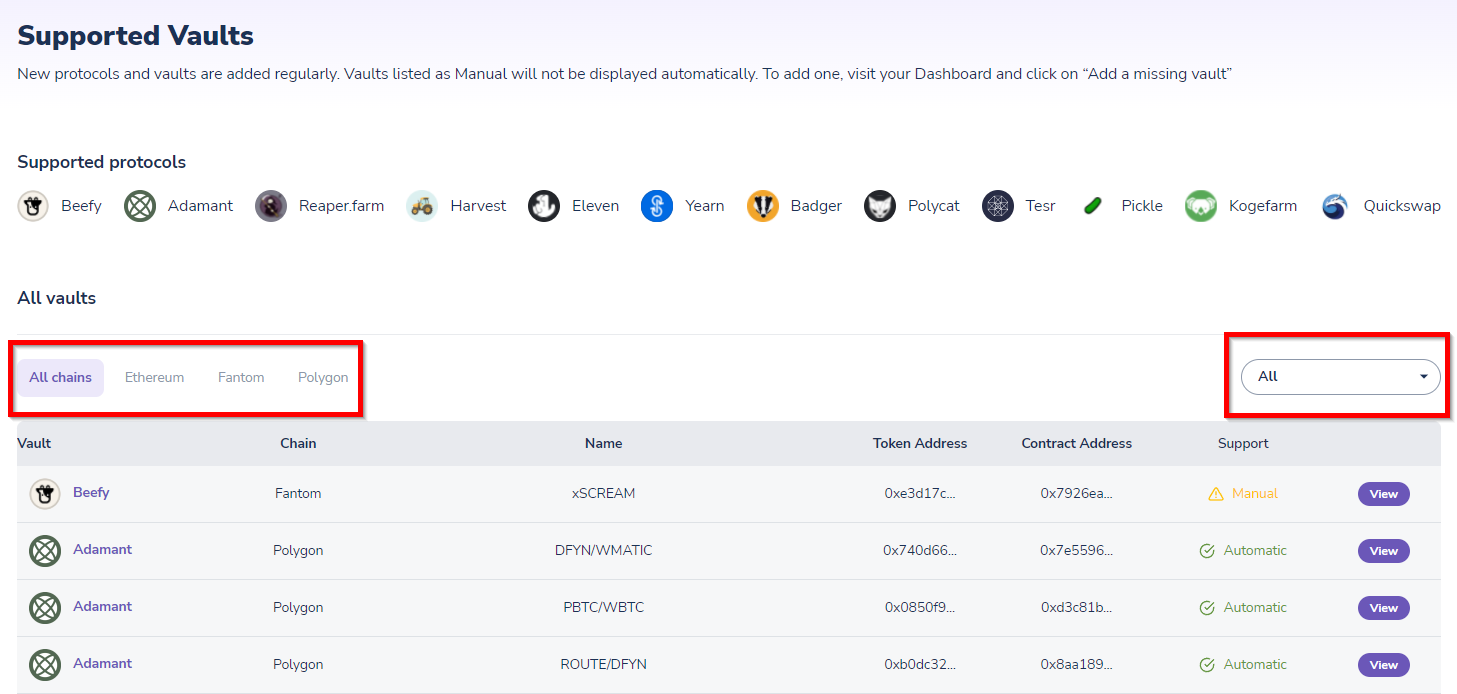Open Beefy link in xSCREAM row

[x=91, y=493]
